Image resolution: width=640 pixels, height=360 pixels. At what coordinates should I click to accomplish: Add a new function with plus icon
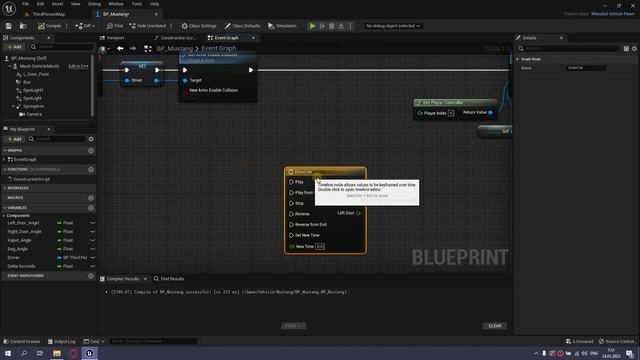[x=91, y=169]
